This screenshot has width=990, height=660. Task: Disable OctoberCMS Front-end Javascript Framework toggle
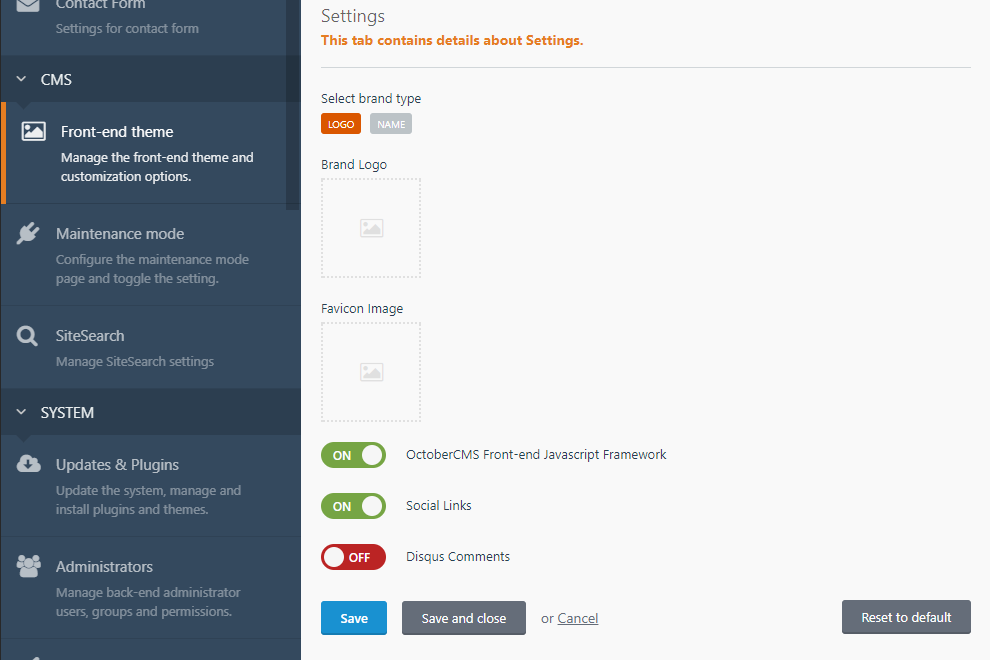[x=354, y=455]
